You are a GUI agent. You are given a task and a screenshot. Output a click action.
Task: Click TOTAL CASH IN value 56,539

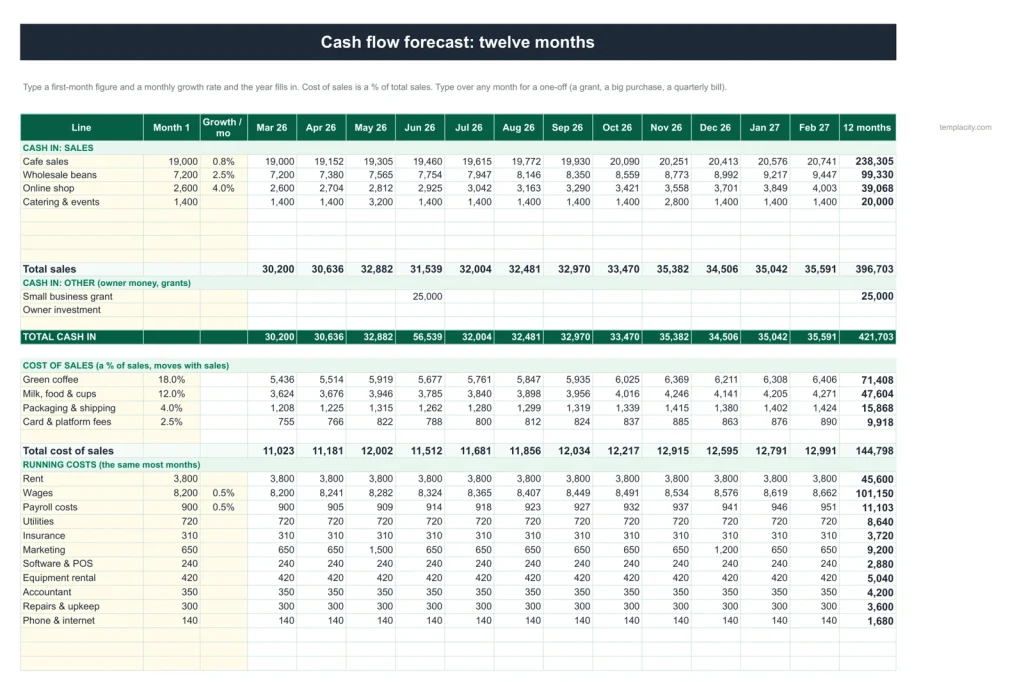[428, 337]
